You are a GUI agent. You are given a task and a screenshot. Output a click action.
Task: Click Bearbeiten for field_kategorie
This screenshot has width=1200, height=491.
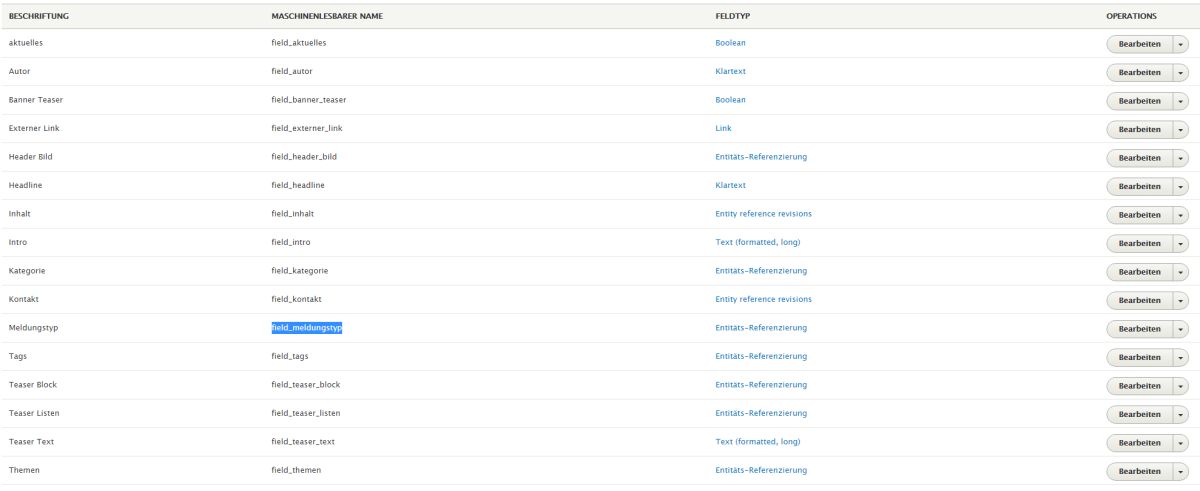(x=1139, y=272)
